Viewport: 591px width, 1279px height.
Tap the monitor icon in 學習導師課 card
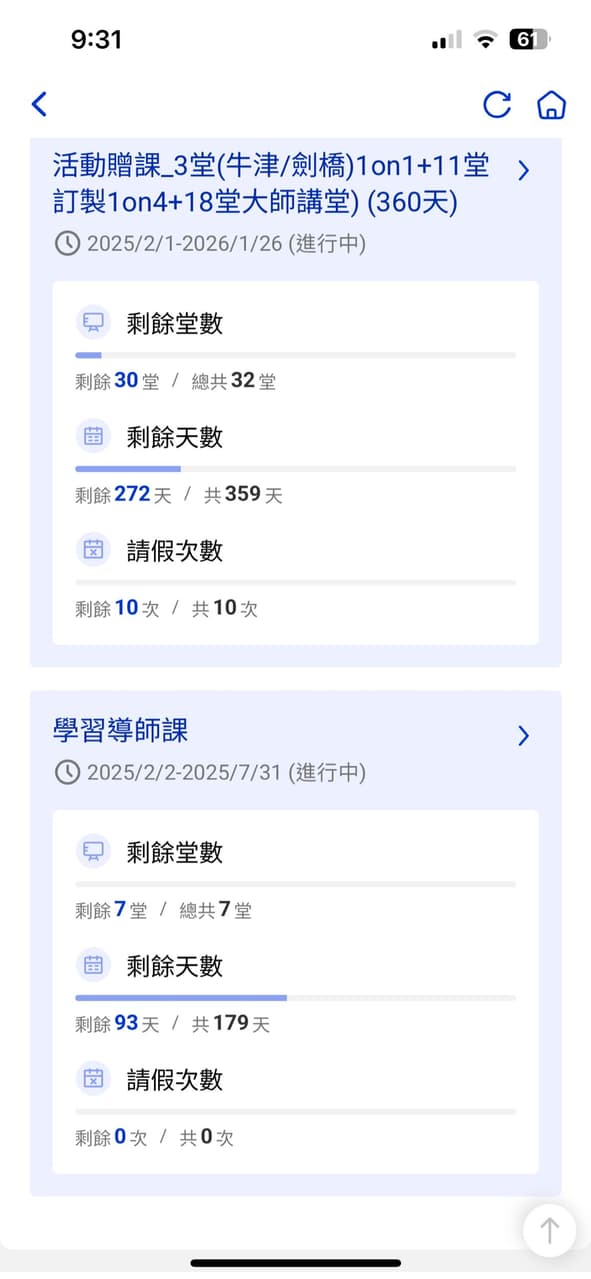click(93, 852)
